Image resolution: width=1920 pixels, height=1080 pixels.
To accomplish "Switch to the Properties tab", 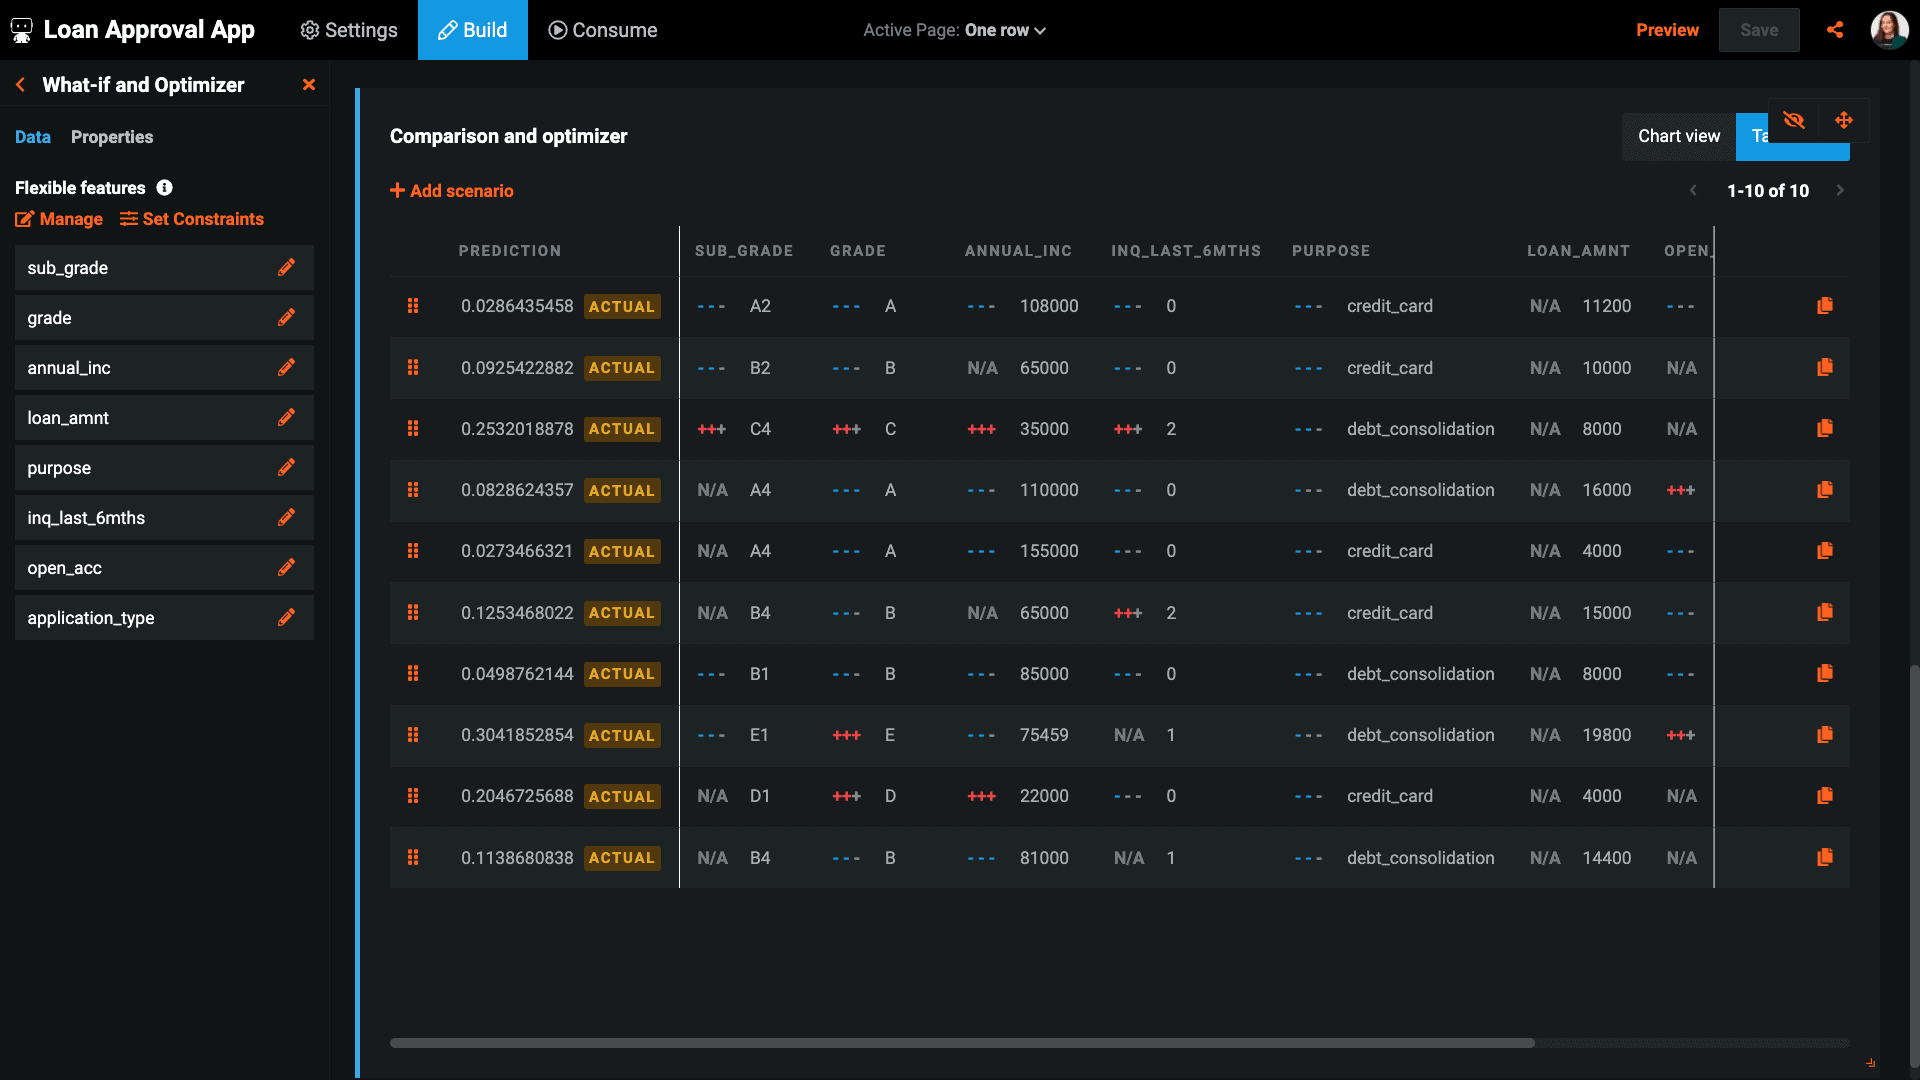I will tap(112, 137).
